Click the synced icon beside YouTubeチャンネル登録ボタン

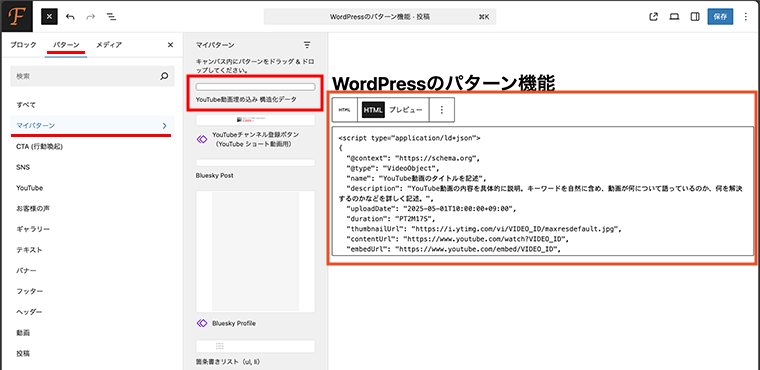202,139
